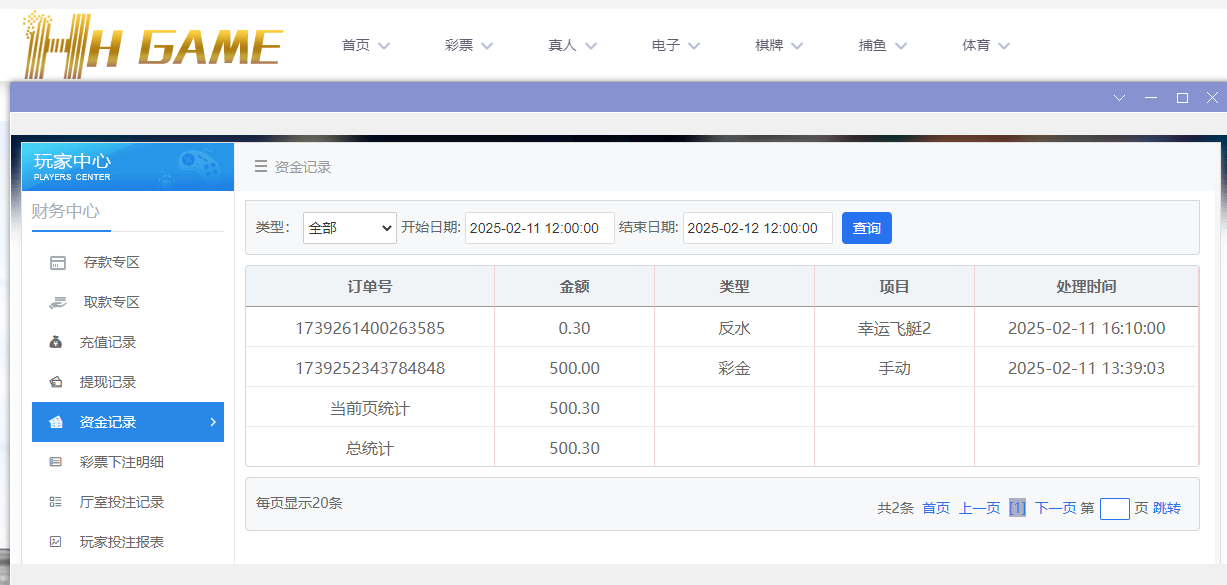
Task: Open the 首页 top navigation item
Action: 365,45
